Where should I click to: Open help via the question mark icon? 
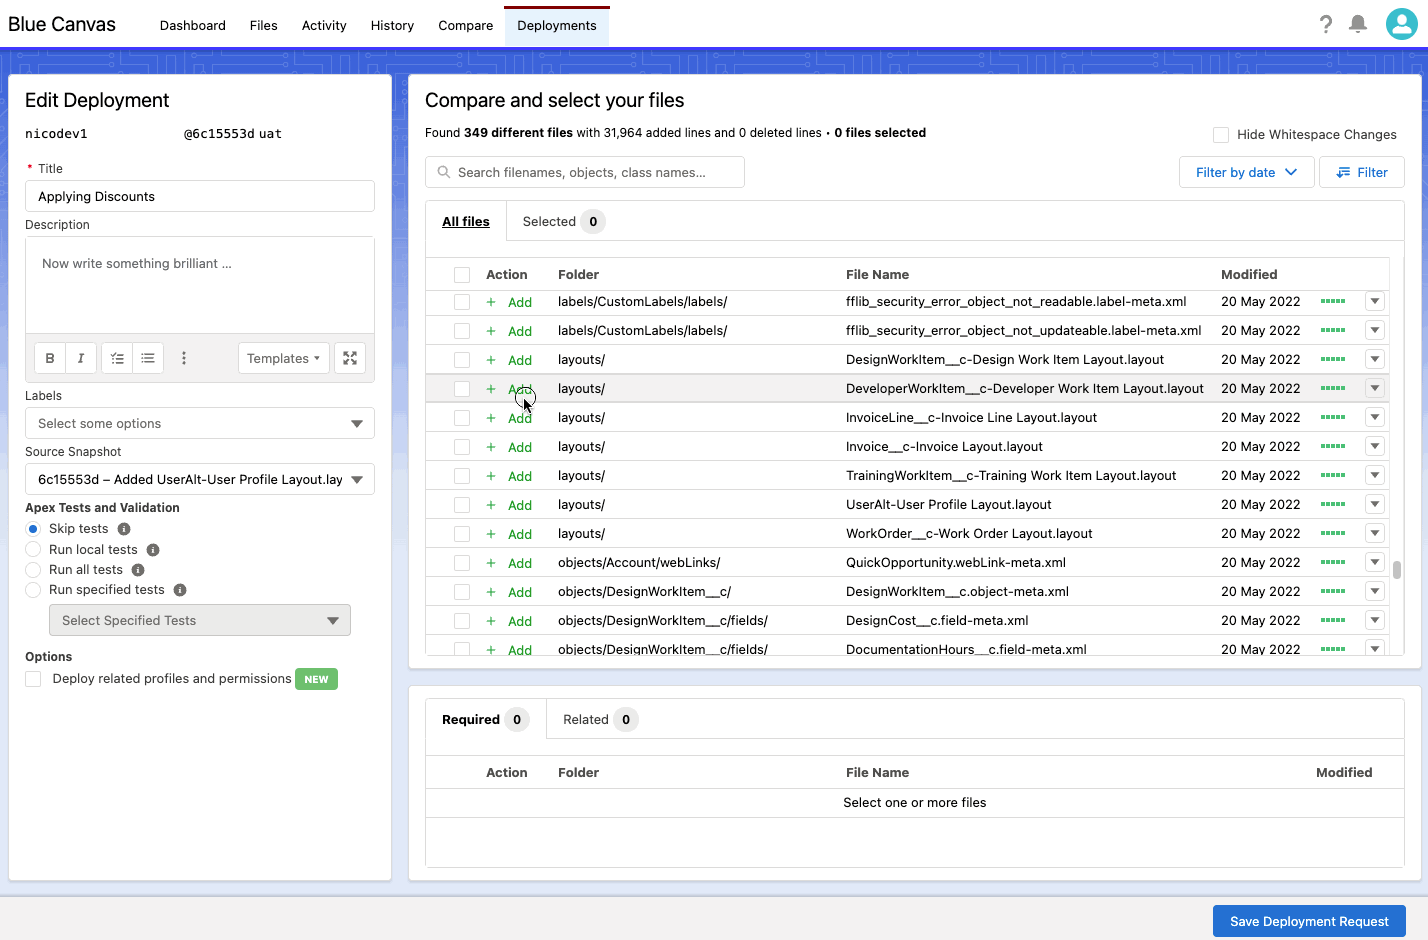coord(1325,24)
